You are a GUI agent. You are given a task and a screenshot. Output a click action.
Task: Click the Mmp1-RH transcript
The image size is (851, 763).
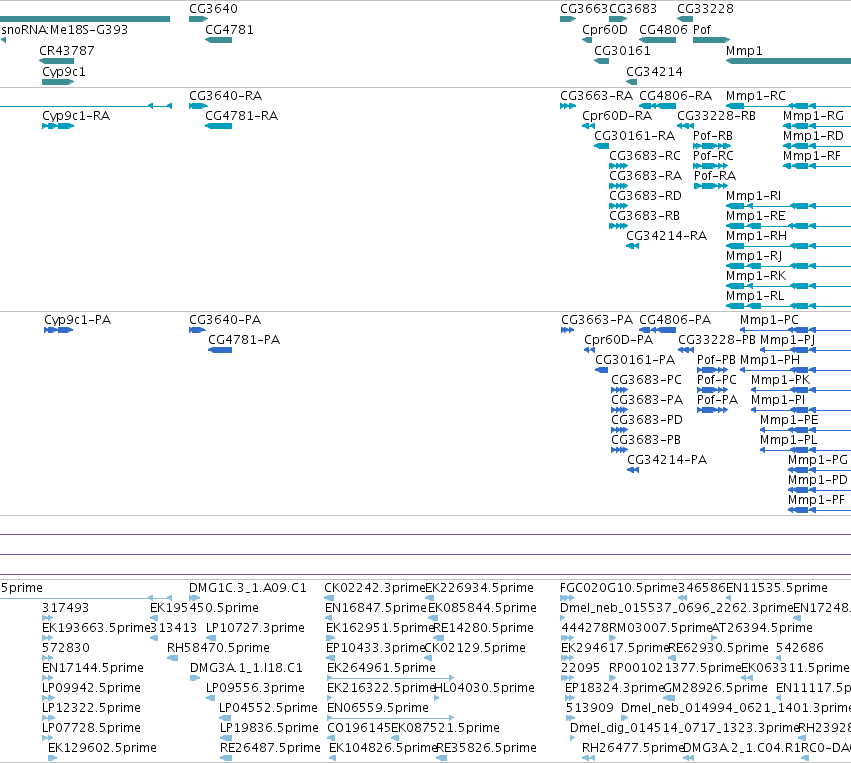pyautogui.click(x=788, y=246)
